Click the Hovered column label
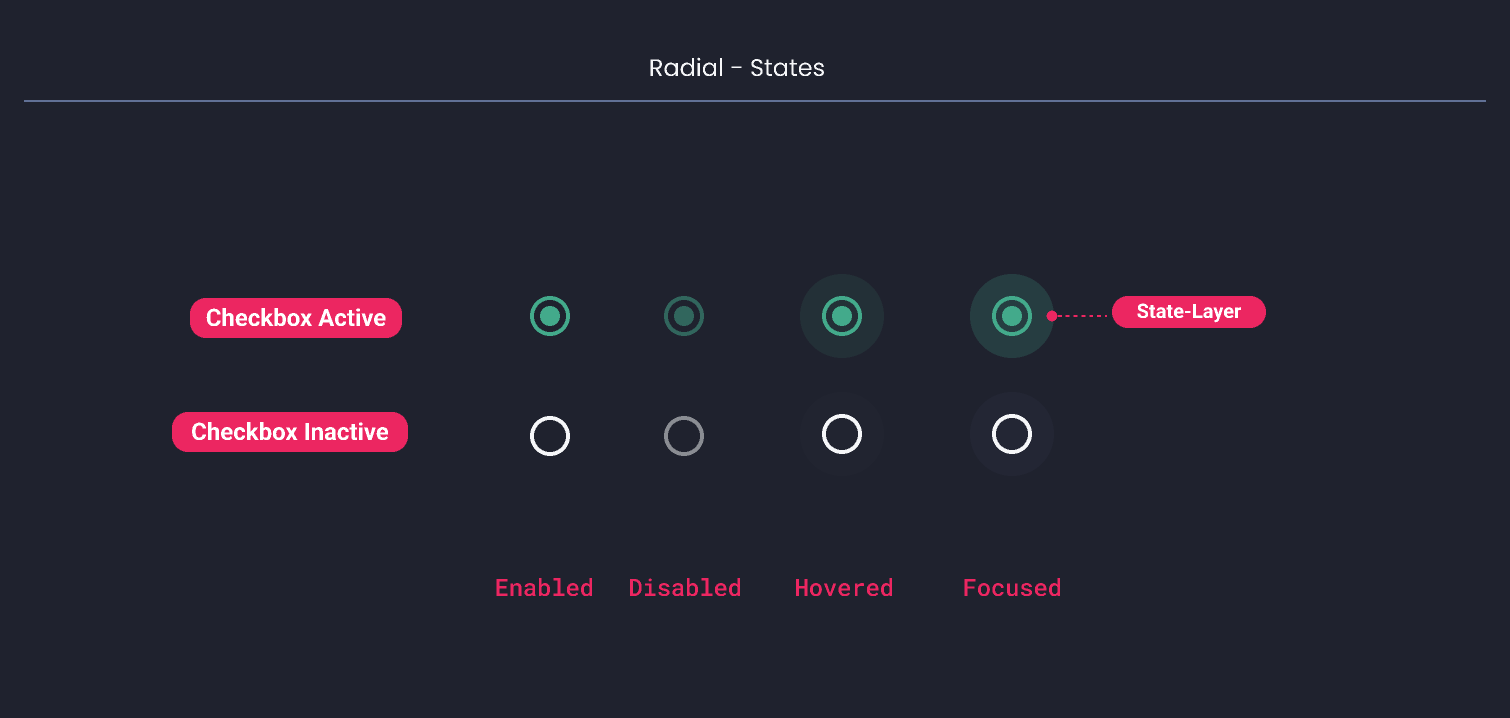 point(843,588)
